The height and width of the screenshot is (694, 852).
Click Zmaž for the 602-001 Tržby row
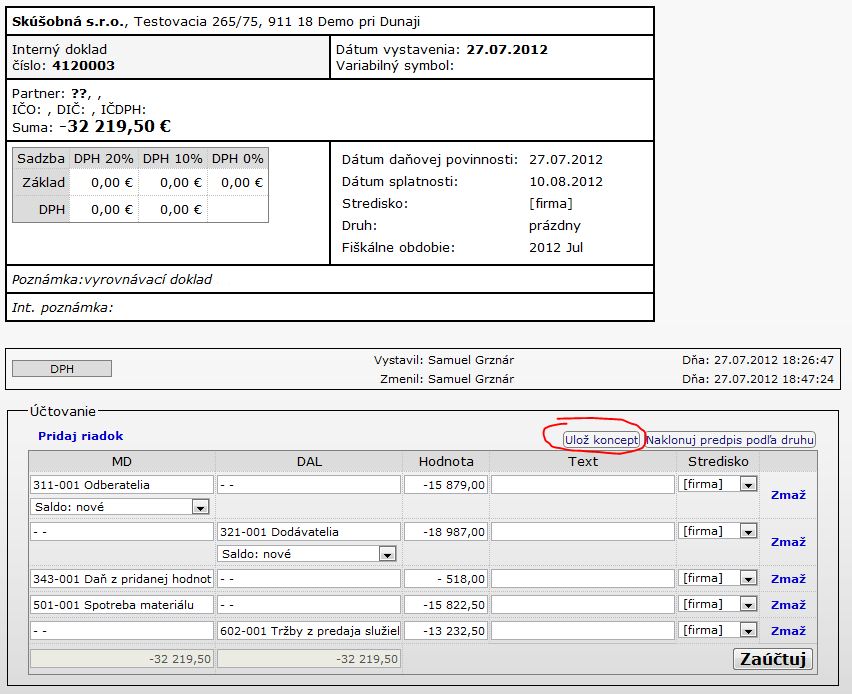(x=788, y=632)
